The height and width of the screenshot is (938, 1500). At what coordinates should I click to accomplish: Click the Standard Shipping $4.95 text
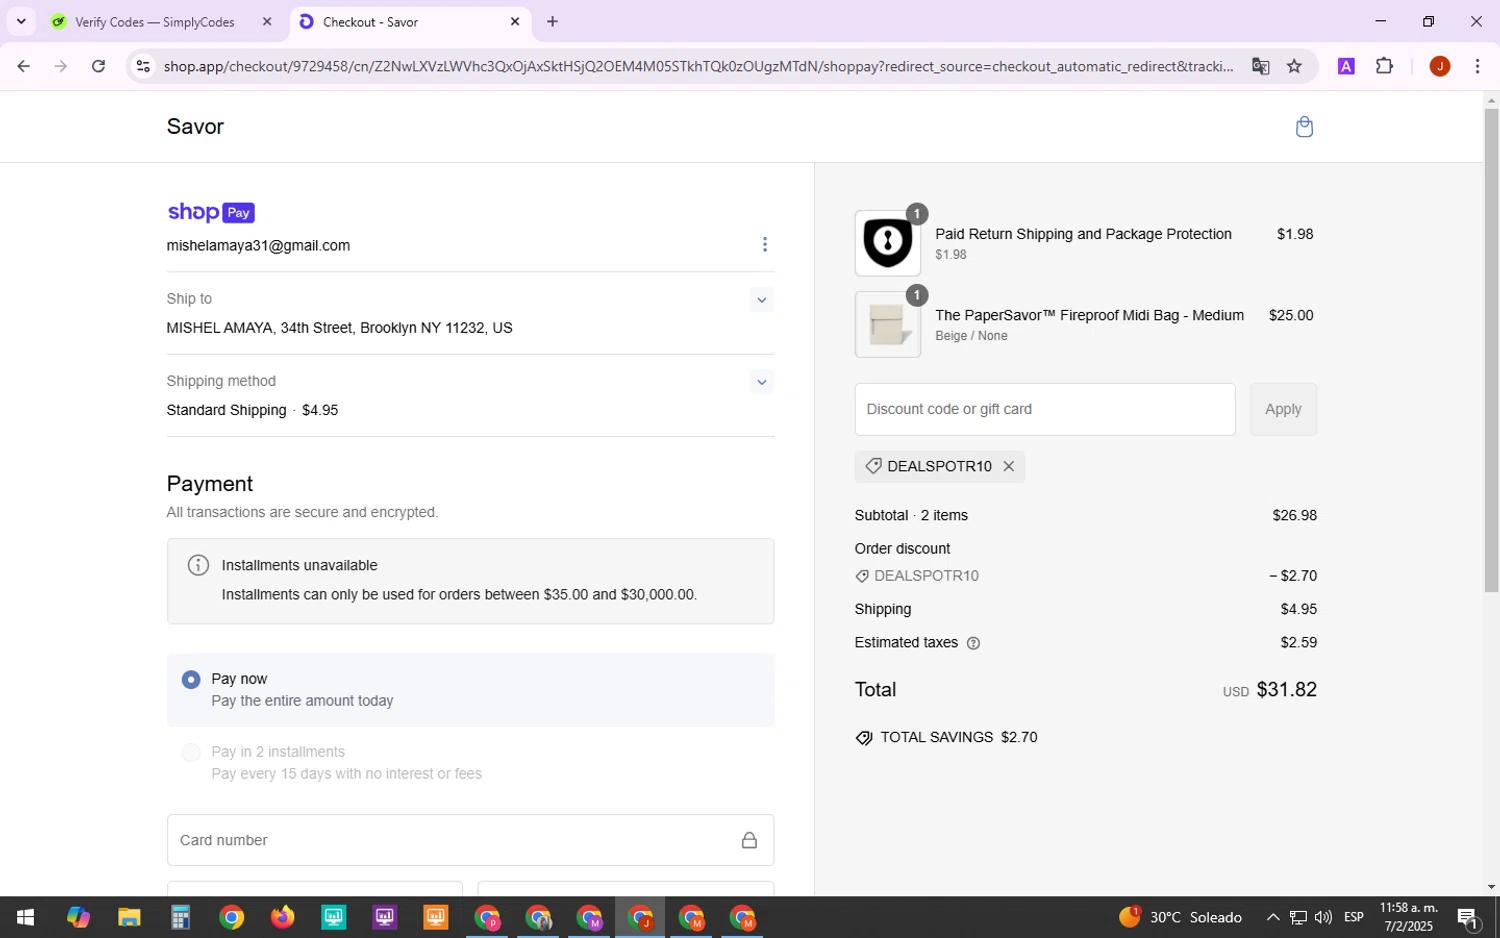252,411
